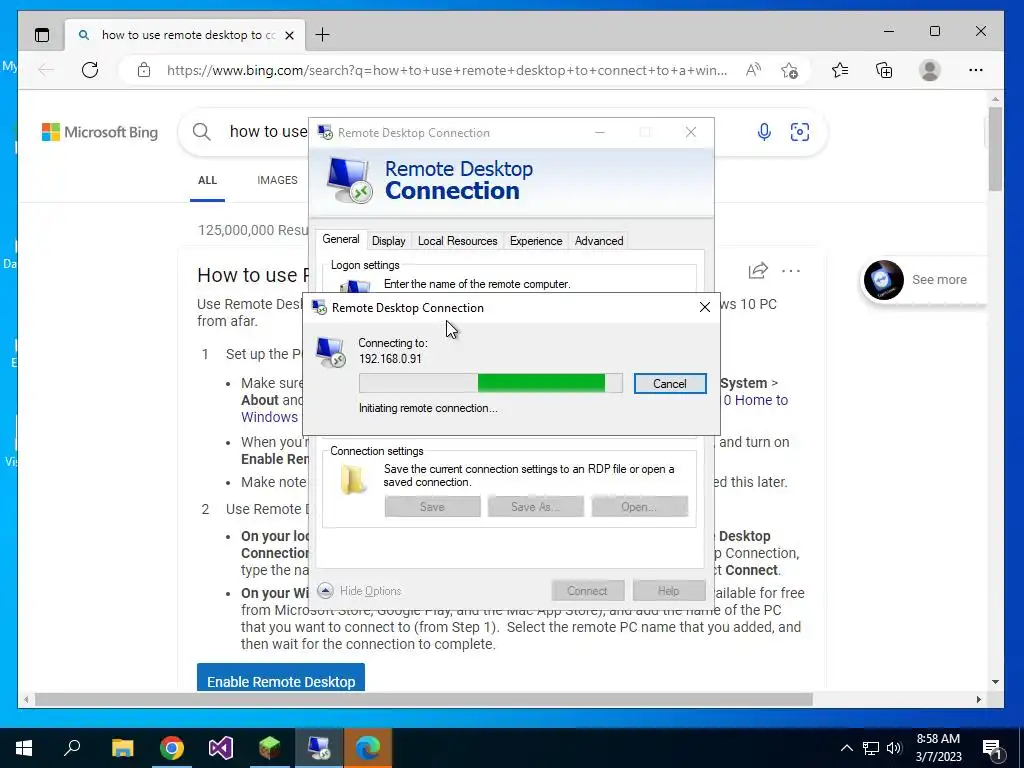Go back in Edge browser
Viewport: 1024px width, 768px height.
tap(46, 70)
